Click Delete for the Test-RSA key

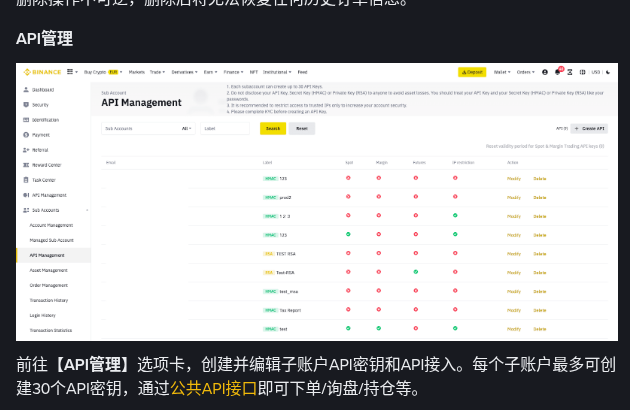(x=540, y=273)
